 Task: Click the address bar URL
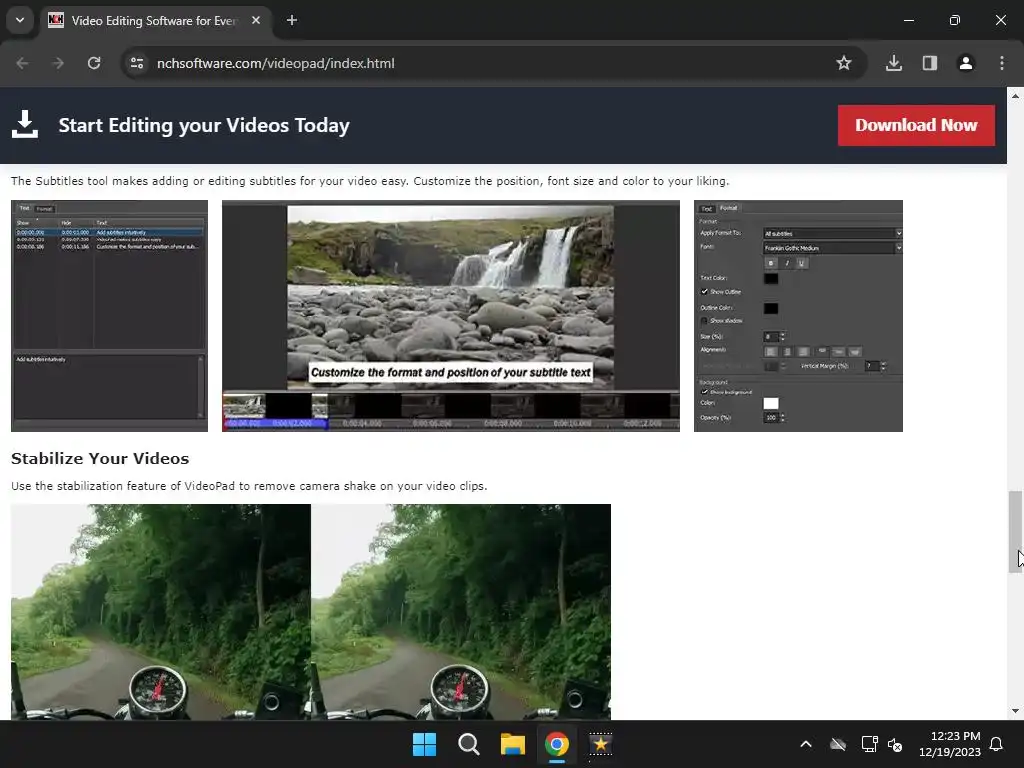point(276,63)
